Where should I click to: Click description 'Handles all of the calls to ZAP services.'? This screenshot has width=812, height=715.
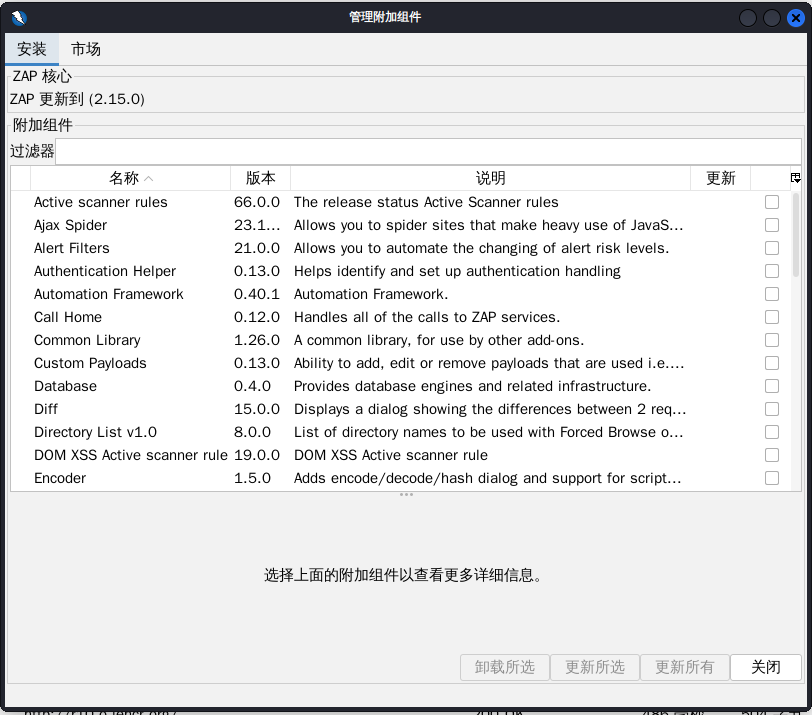(427, 317)
